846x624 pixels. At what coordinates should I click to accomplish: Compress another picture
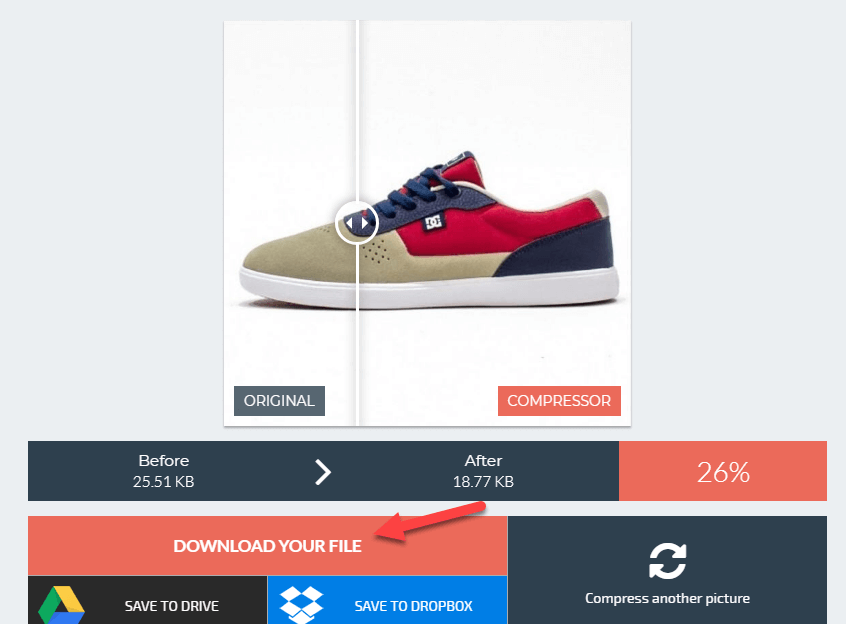pos(667,570)
